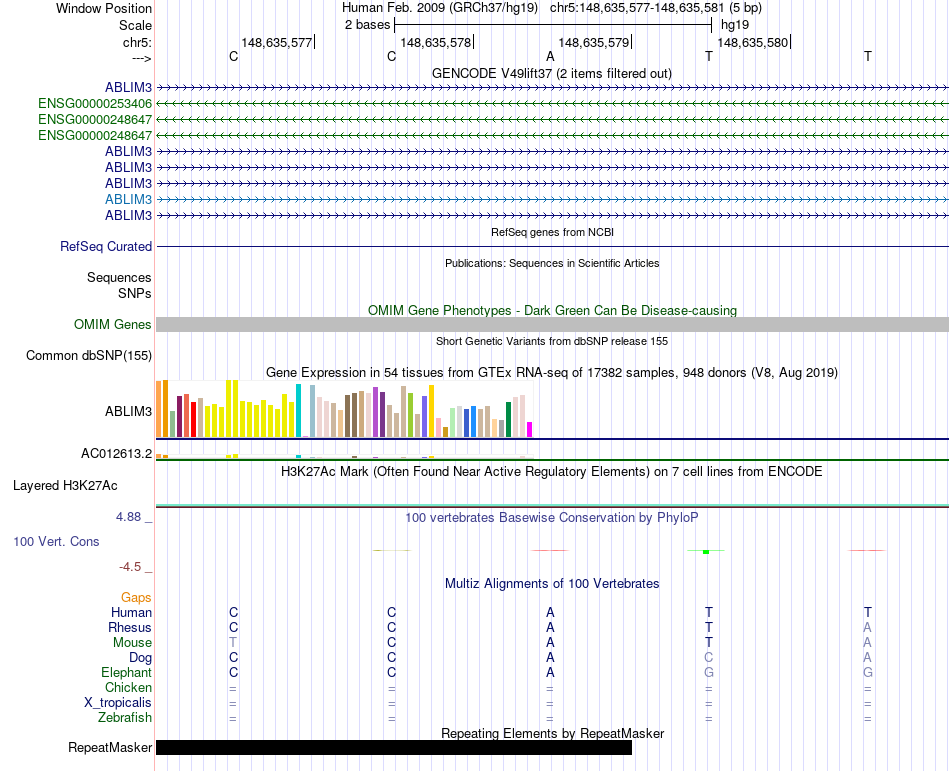The height and width of the screenshot is (771, 950).
Task: Click the chr5: ruler label
Action: 137,42
